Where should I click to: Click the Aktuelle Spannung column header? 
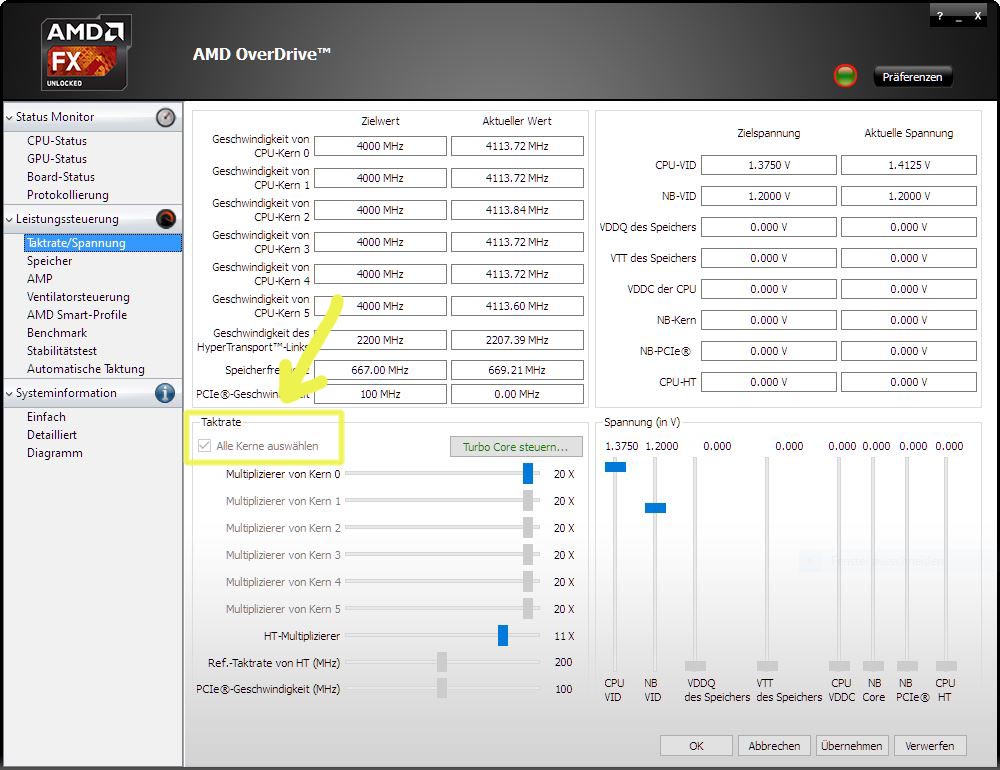[909, 133]
